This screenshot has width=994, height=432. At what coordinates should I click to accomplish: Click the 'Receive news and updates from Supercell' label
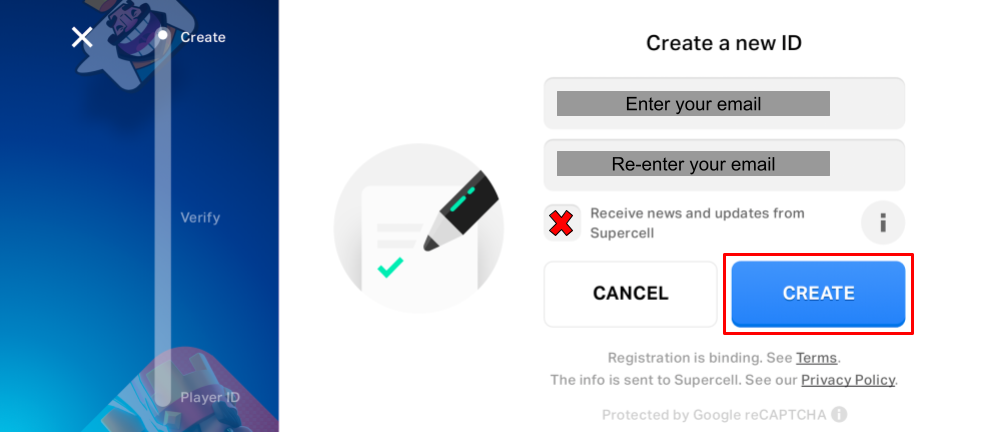click(x=697, y=223)
